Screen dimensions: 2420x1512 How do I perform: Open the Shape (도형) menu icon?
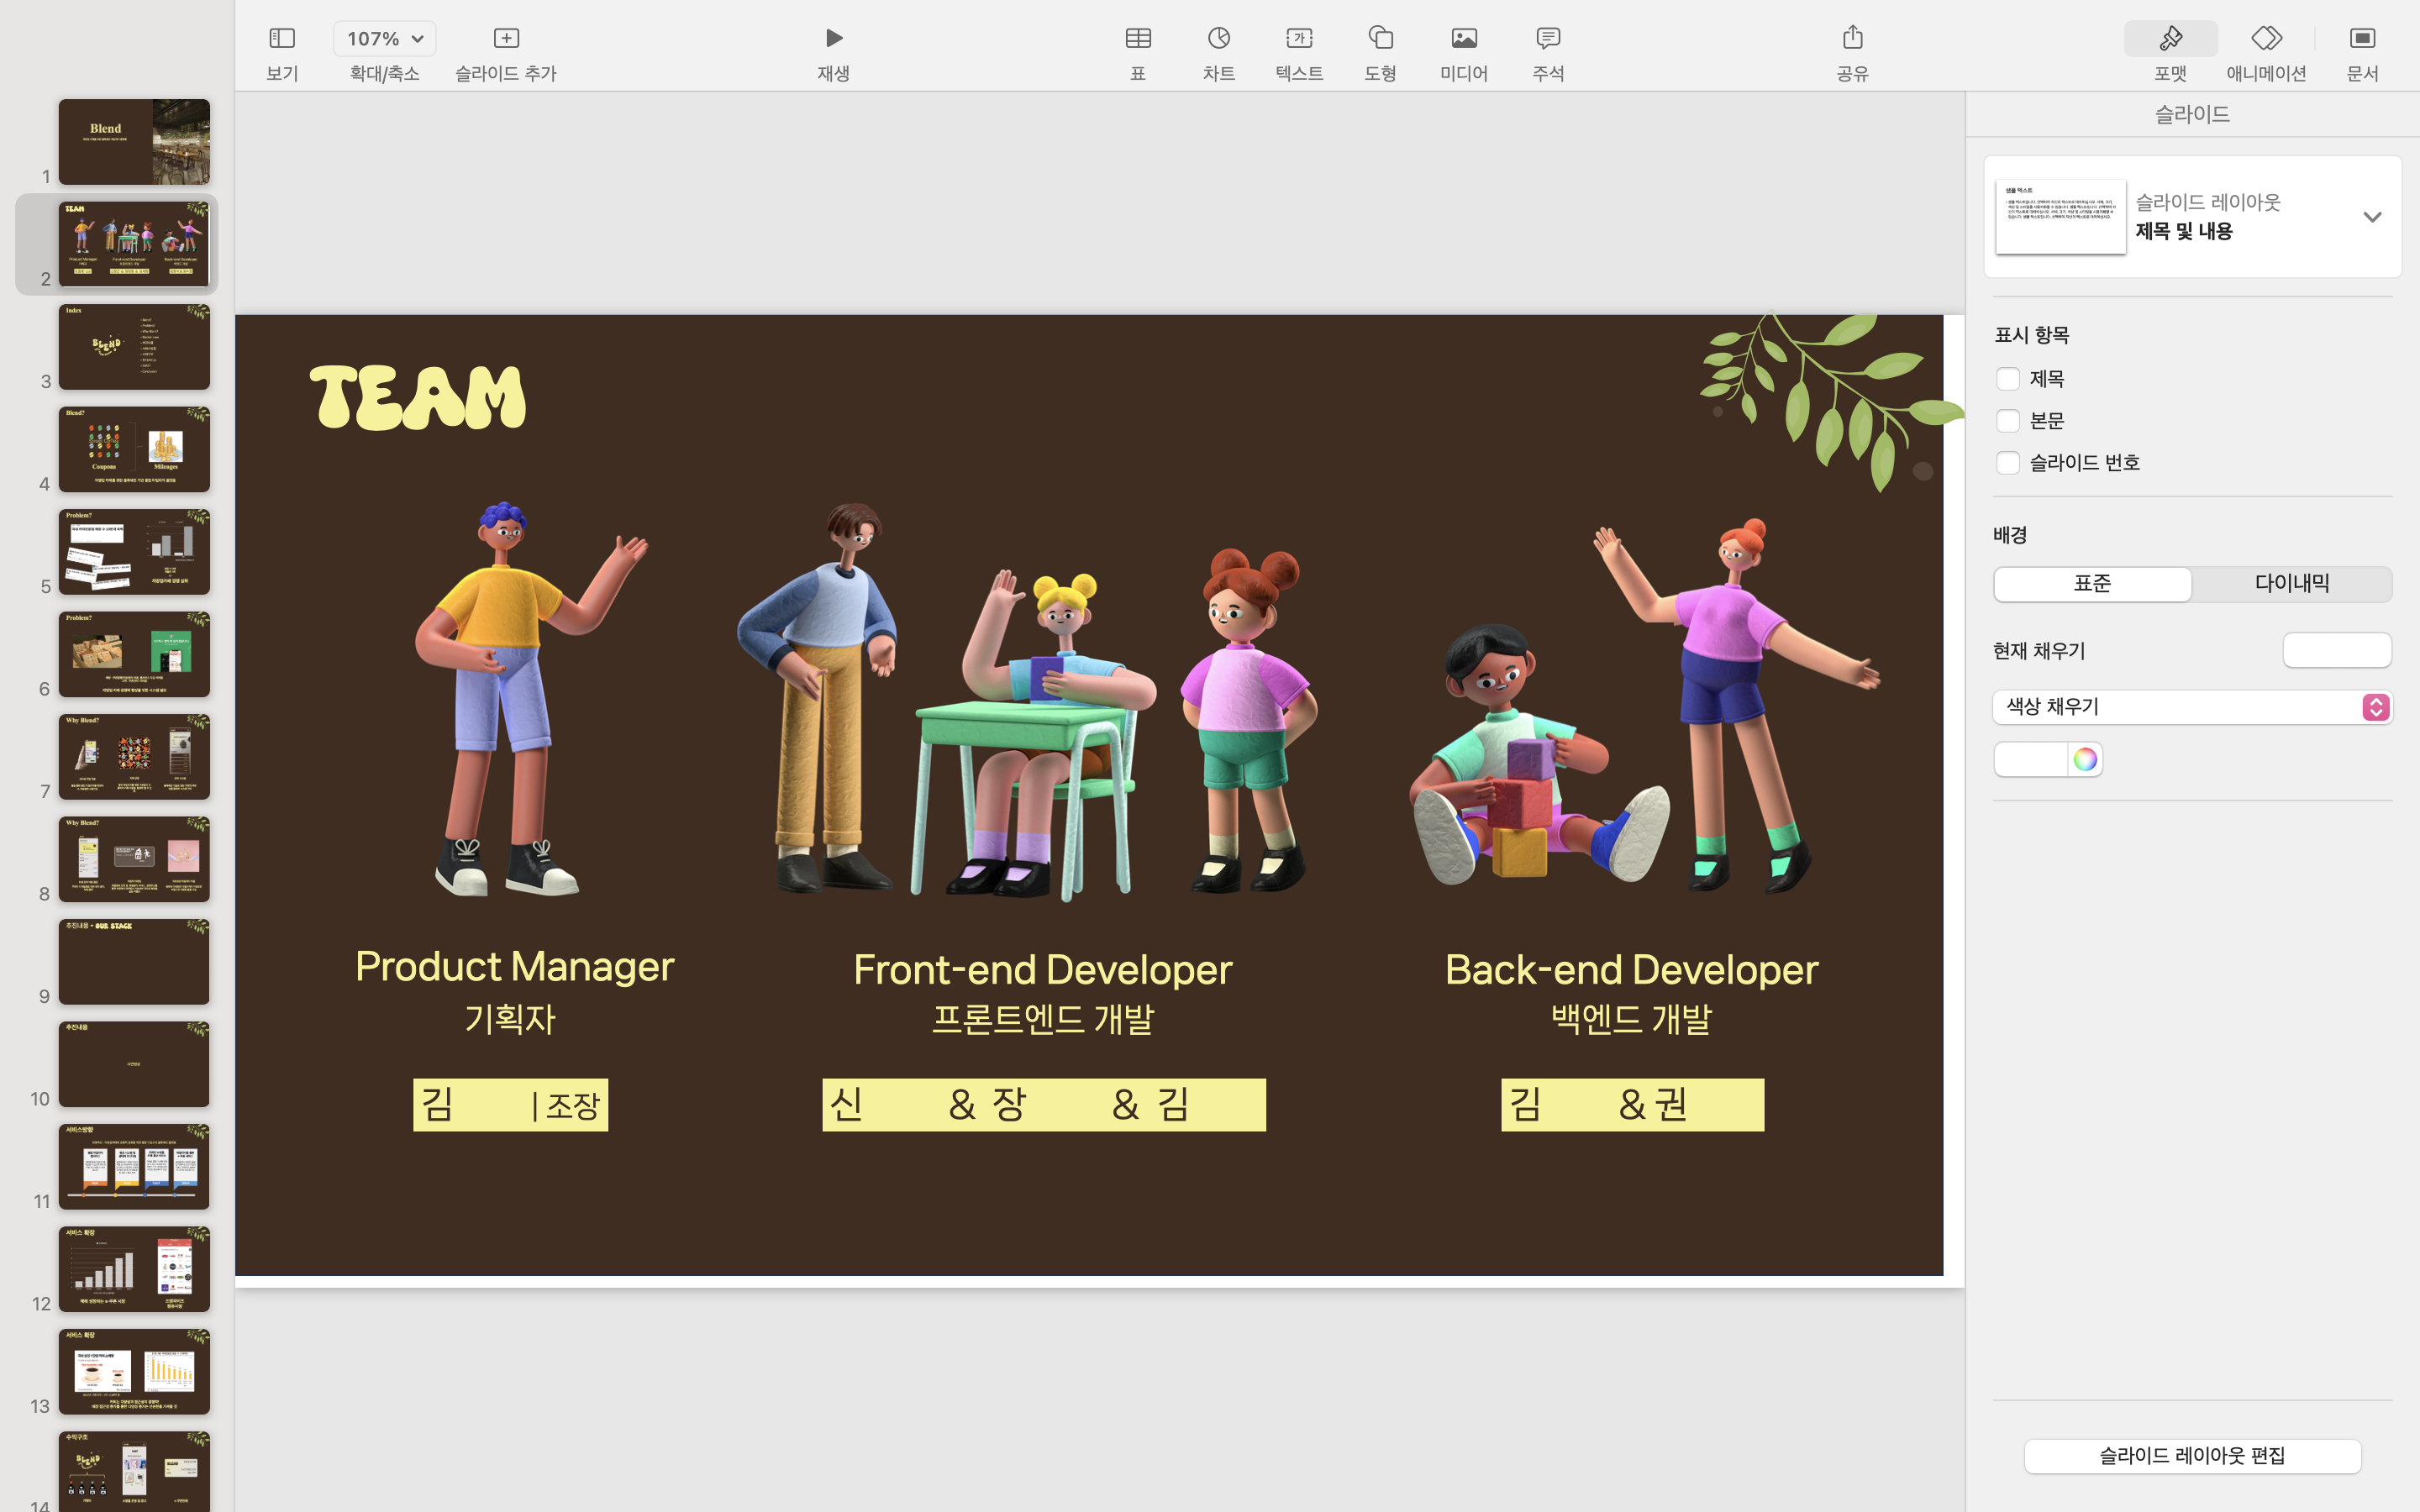[x=1380, y=38]
